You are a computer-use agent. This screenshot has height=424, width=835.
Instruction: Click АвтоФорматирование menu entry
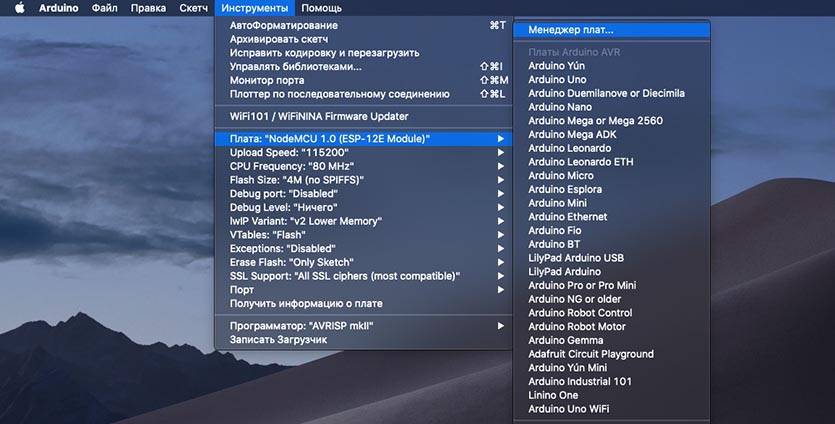pos(284,25)
